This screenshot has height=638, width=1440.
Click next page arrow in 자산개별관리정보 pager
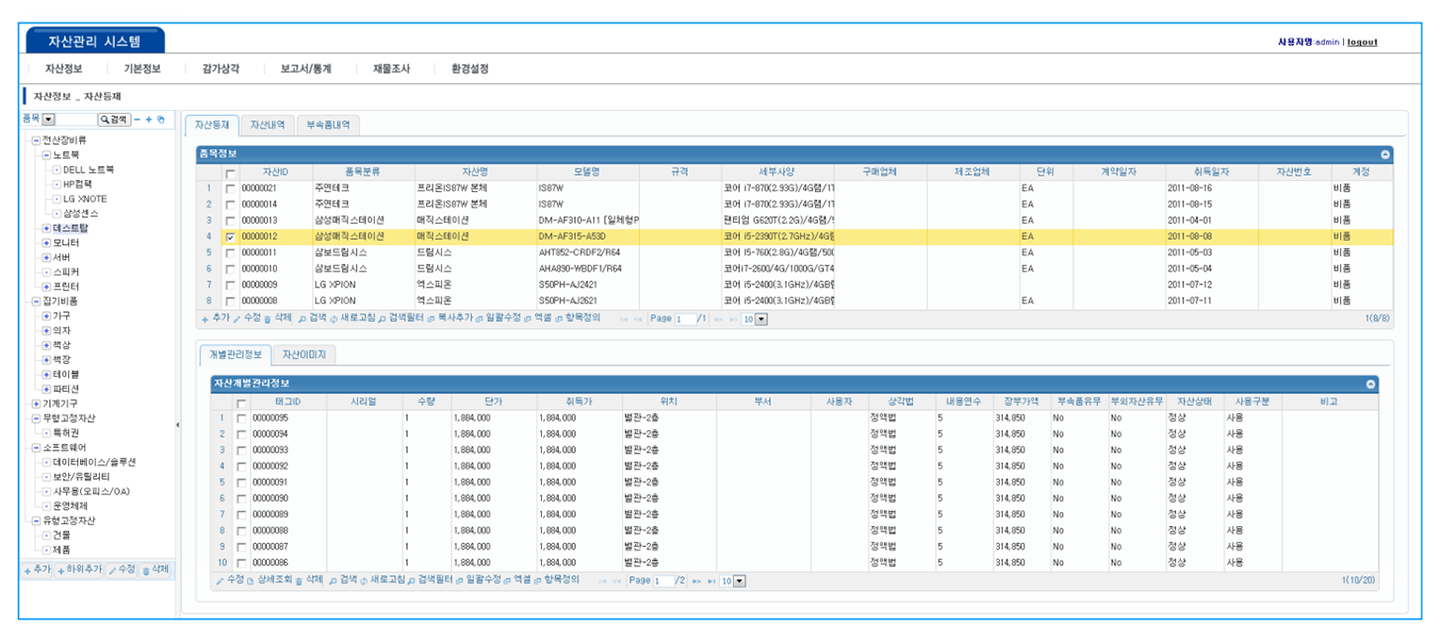tap(697, 580)
